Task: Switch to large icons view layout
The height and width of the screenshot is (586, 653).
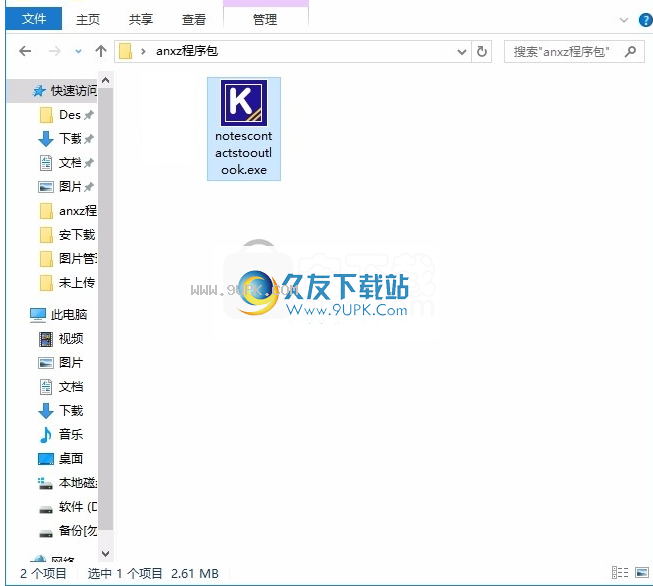Action: pyautogui.click(x=642, y=573)
